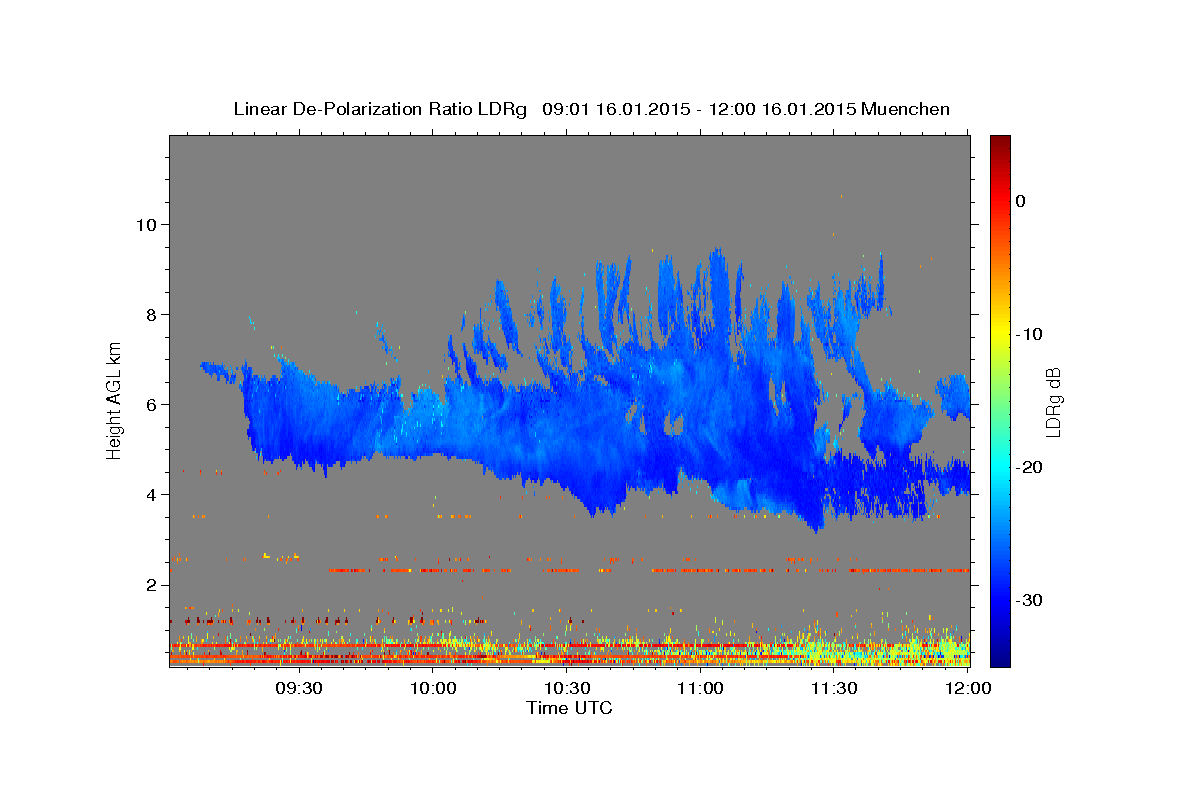1200x800 pixels.
Task: Click the 'Time UTC' axis label
Action: pos(569,708)
